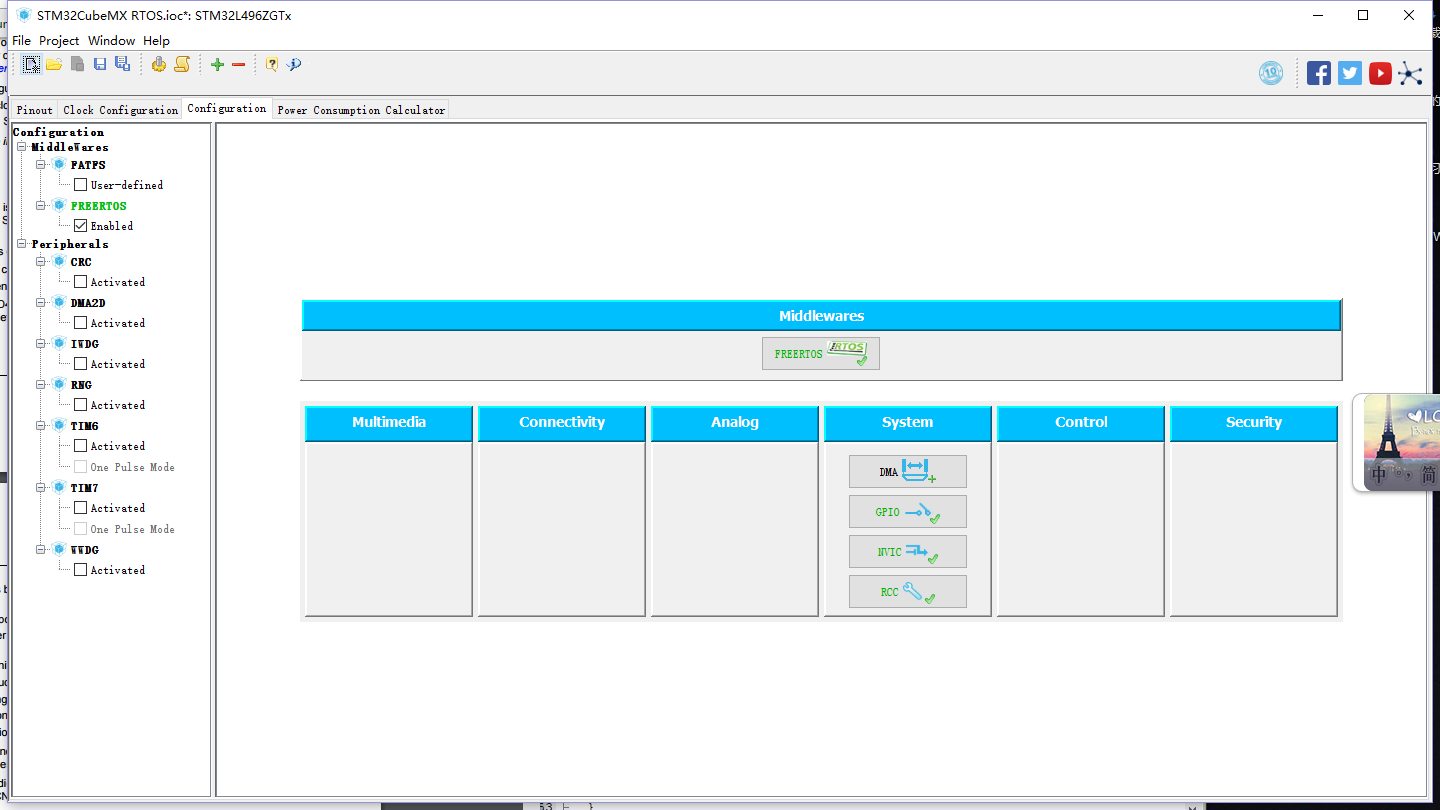Select the Configuration tab

[x=227, y=109]
